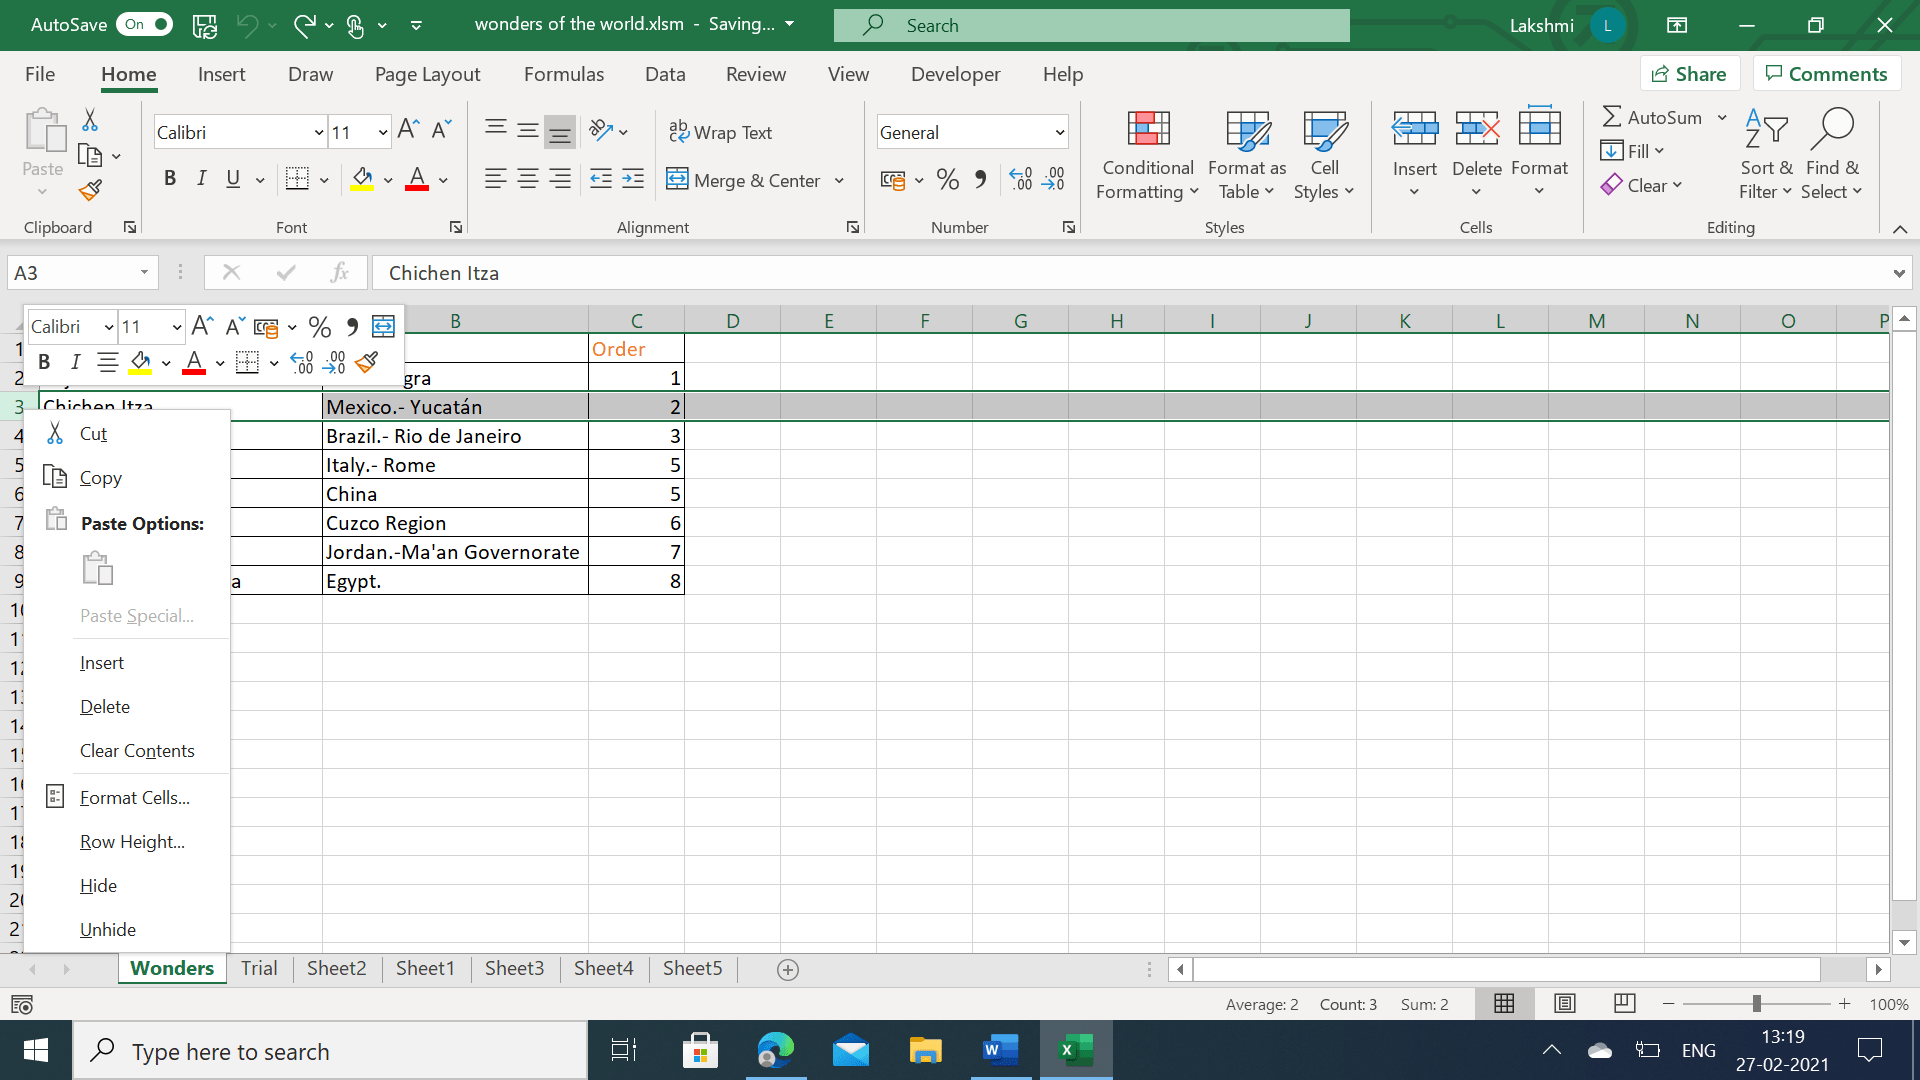
Task: Expand the General number format dropdown
Action: 1059,132
